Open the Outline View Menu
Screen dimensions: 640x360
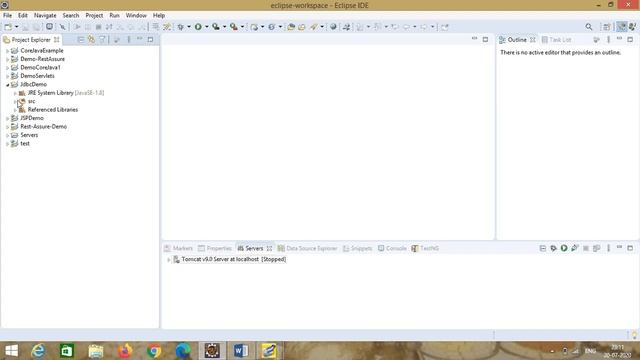pyautogui.click(x=608, y=39)
